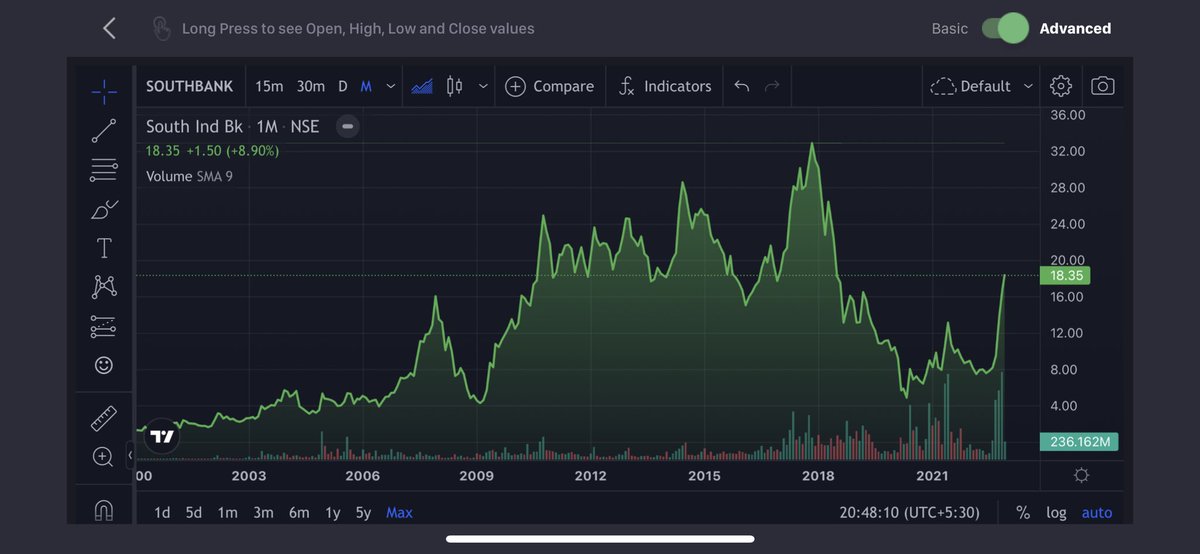Set the range to Max
Image resolution: width=1200 pixels, height=554 pixels.
click(x=399, y=512)
